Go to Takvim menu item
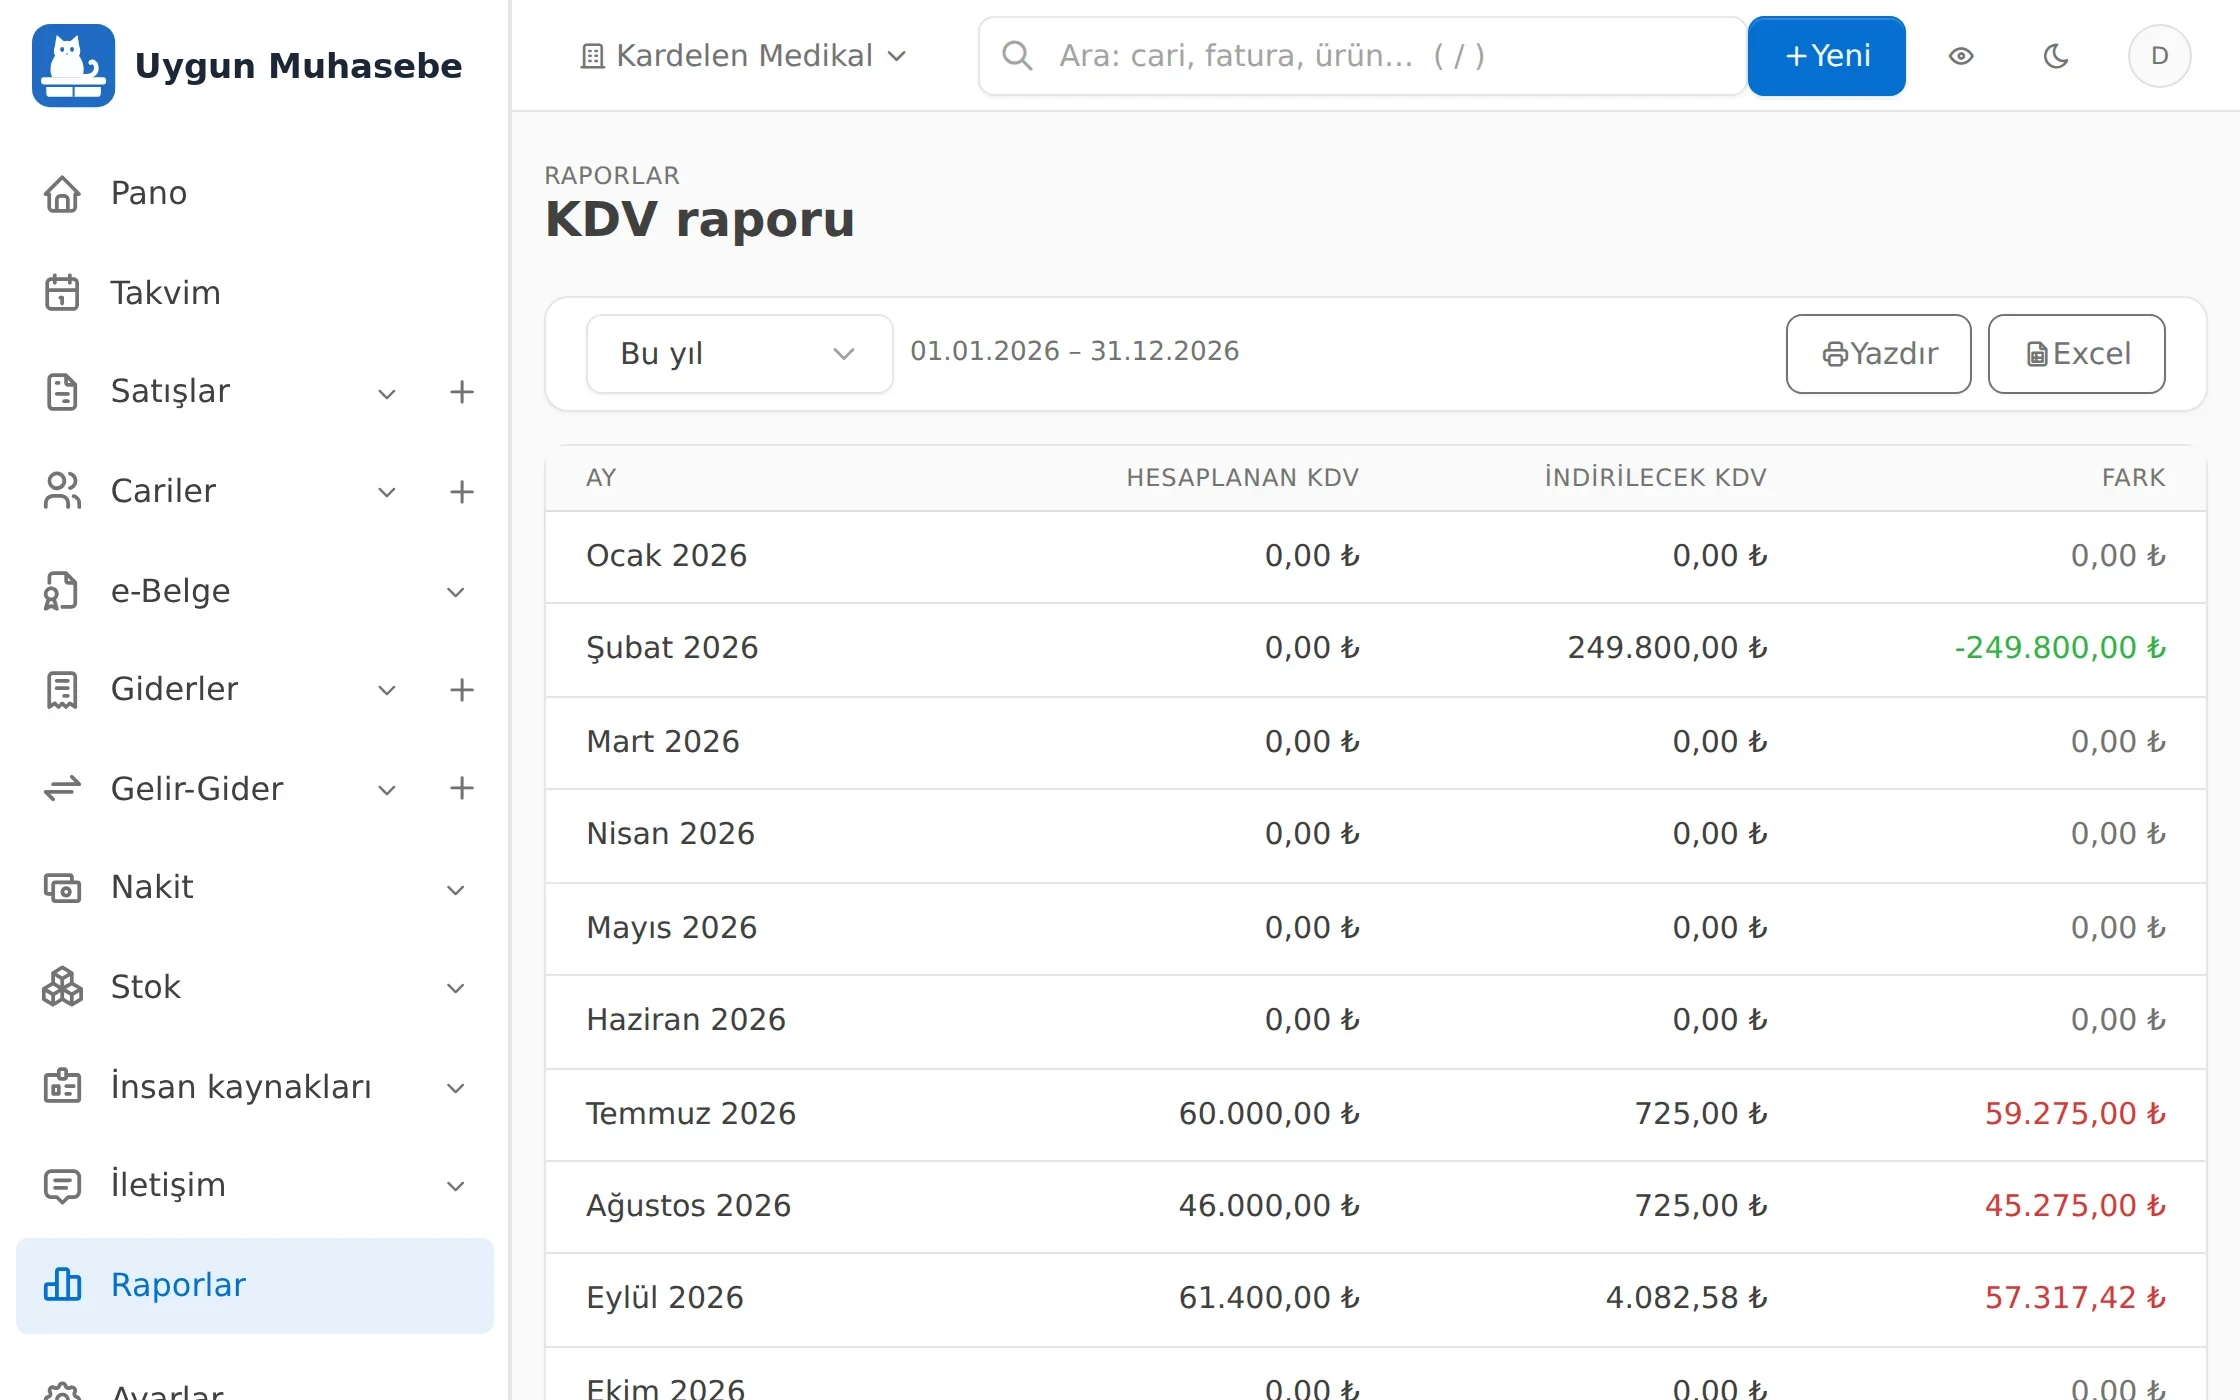Viewport: 2240px width, 1400px height. tap(255, 293)
